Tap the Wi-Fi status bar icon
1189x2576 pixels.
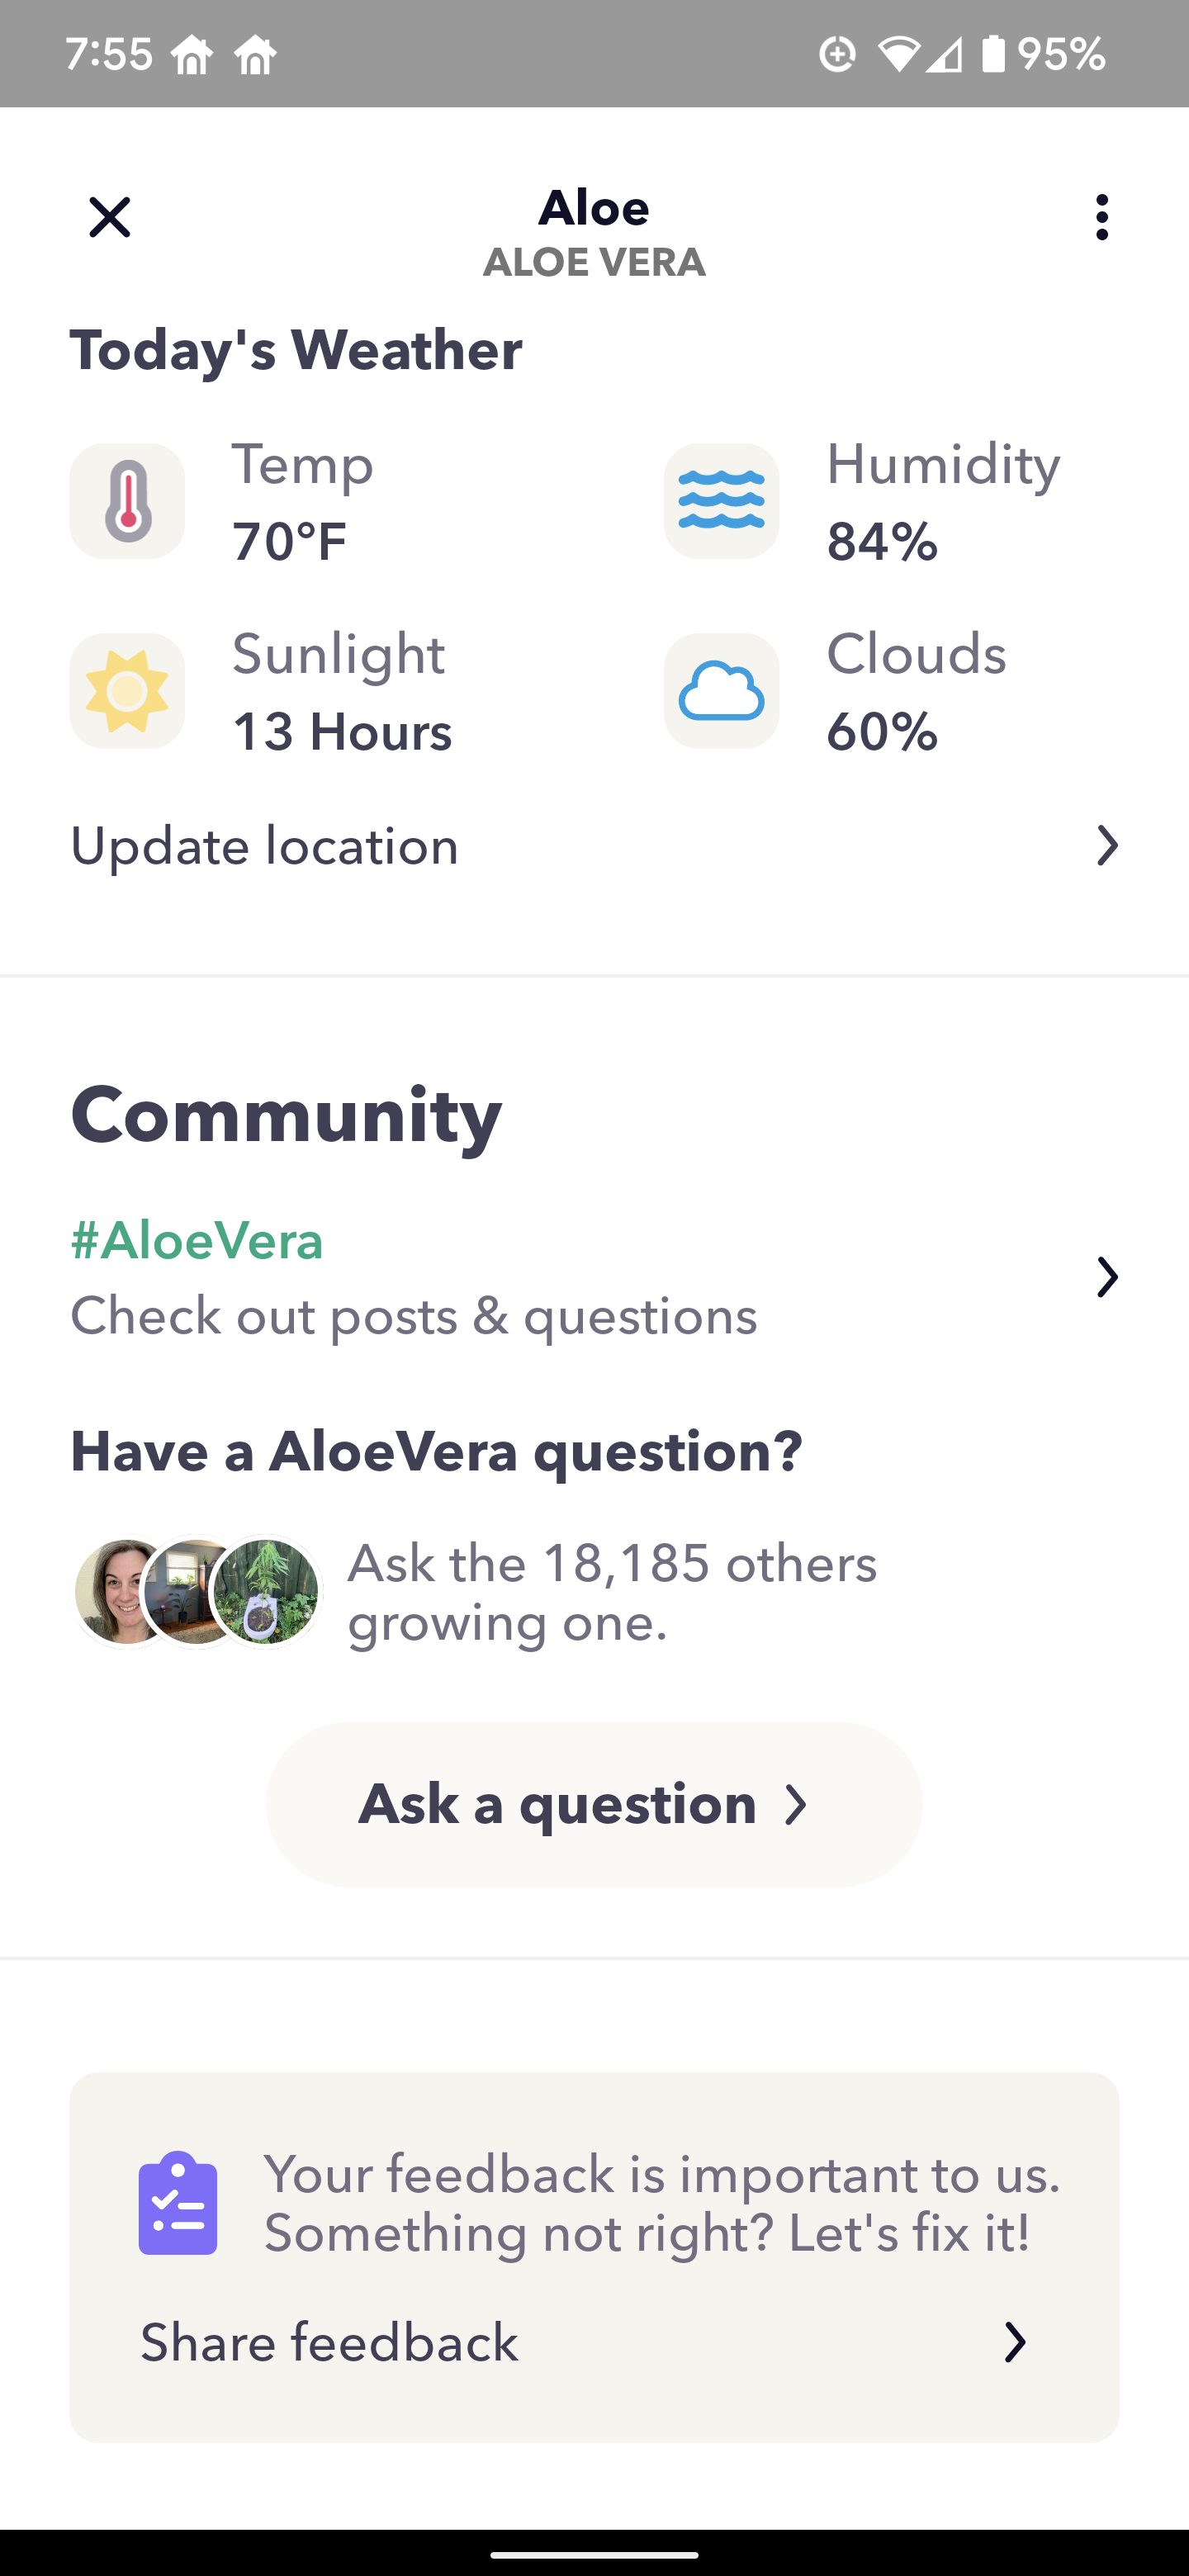(898, 54)
